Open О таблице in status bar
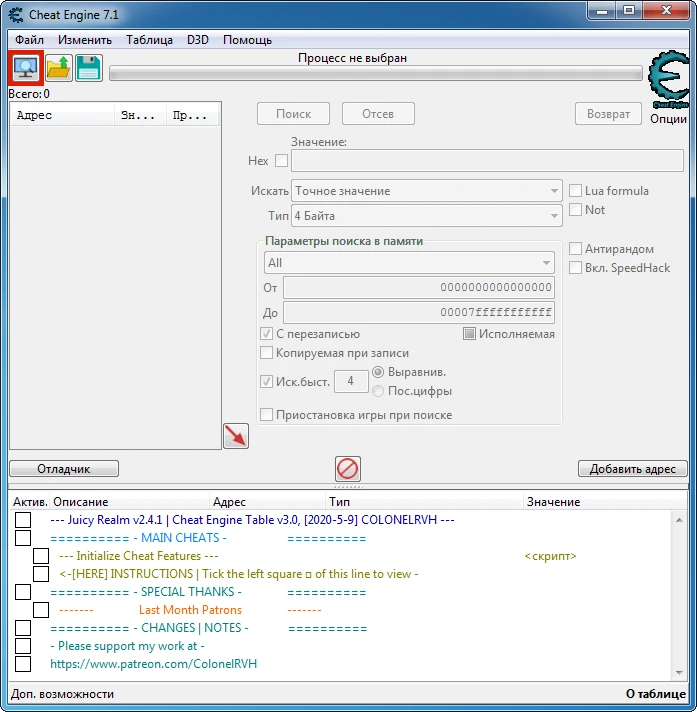Viewport: 697px width, 712px height. coord(656,694)
